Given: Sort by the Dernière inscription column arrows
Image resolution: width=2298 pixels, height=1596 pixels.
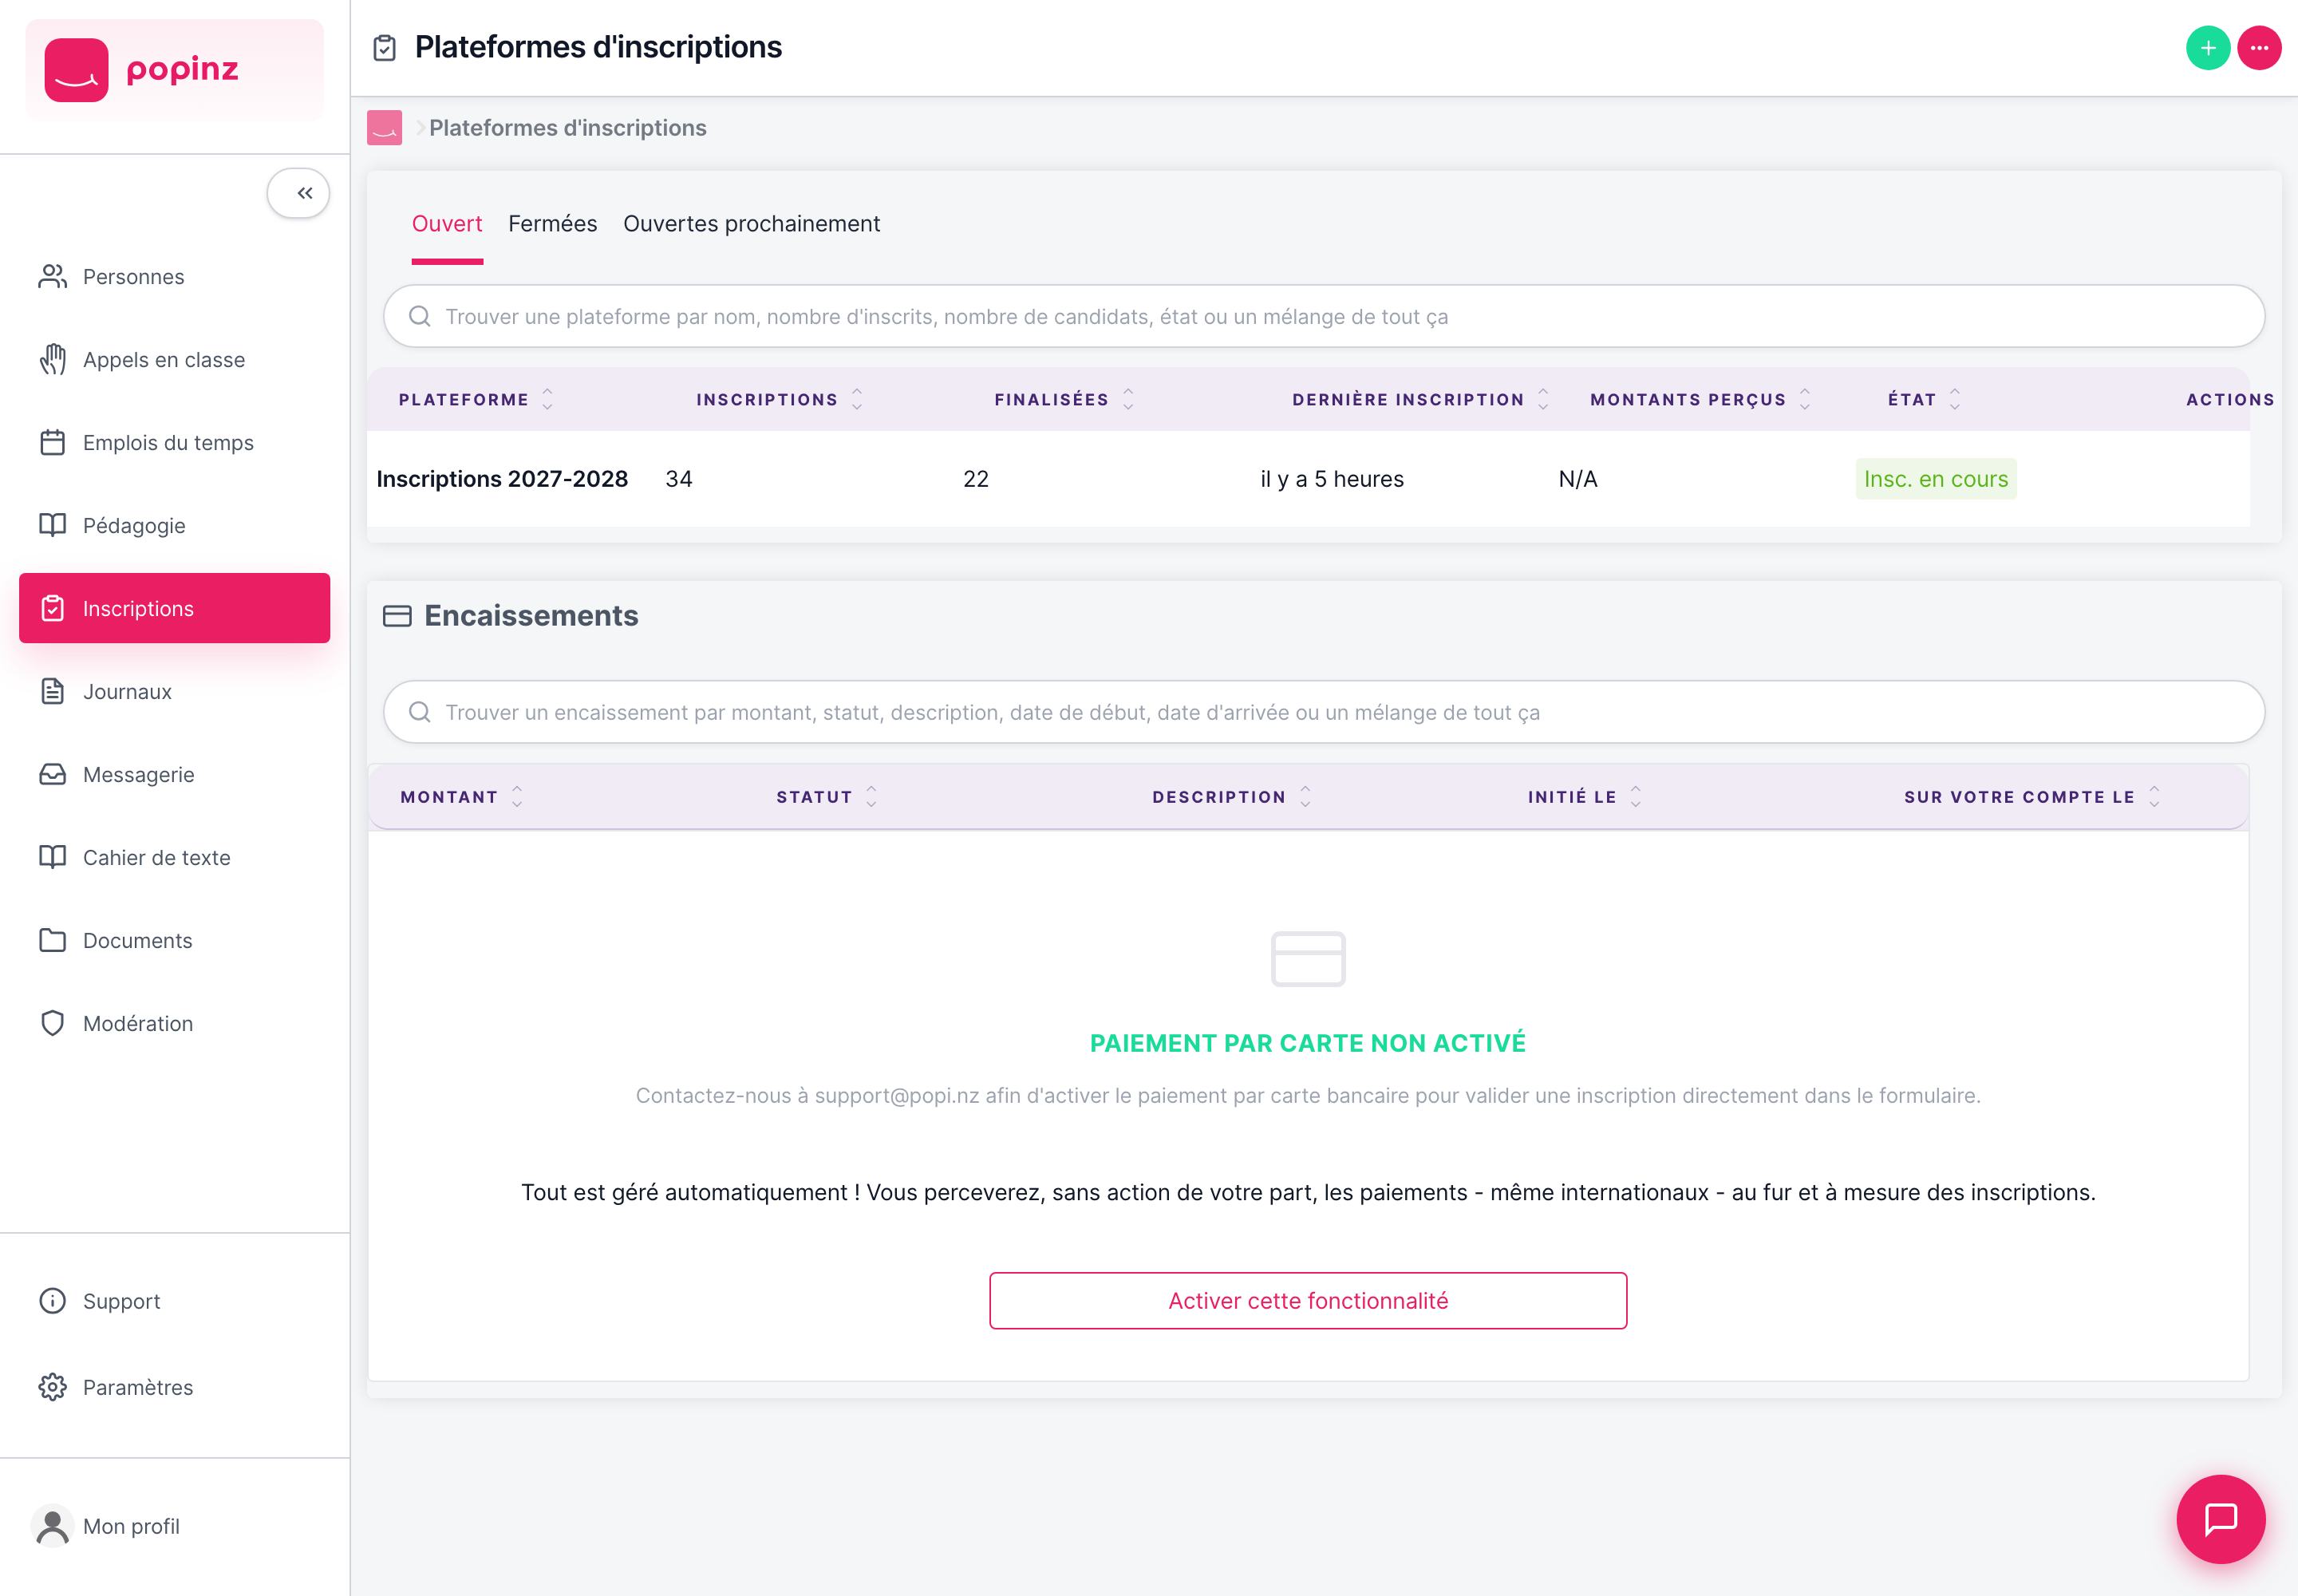Looking at the screenshot, I should tap(1543, 399).
